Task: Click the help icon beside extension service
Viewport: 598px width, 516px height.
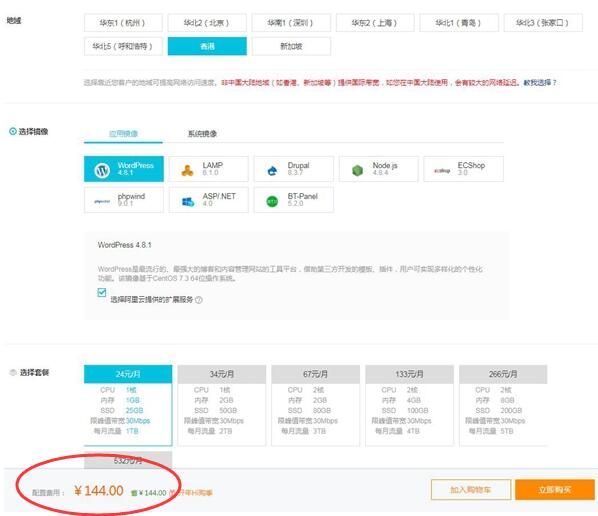Action: point(199,300)
